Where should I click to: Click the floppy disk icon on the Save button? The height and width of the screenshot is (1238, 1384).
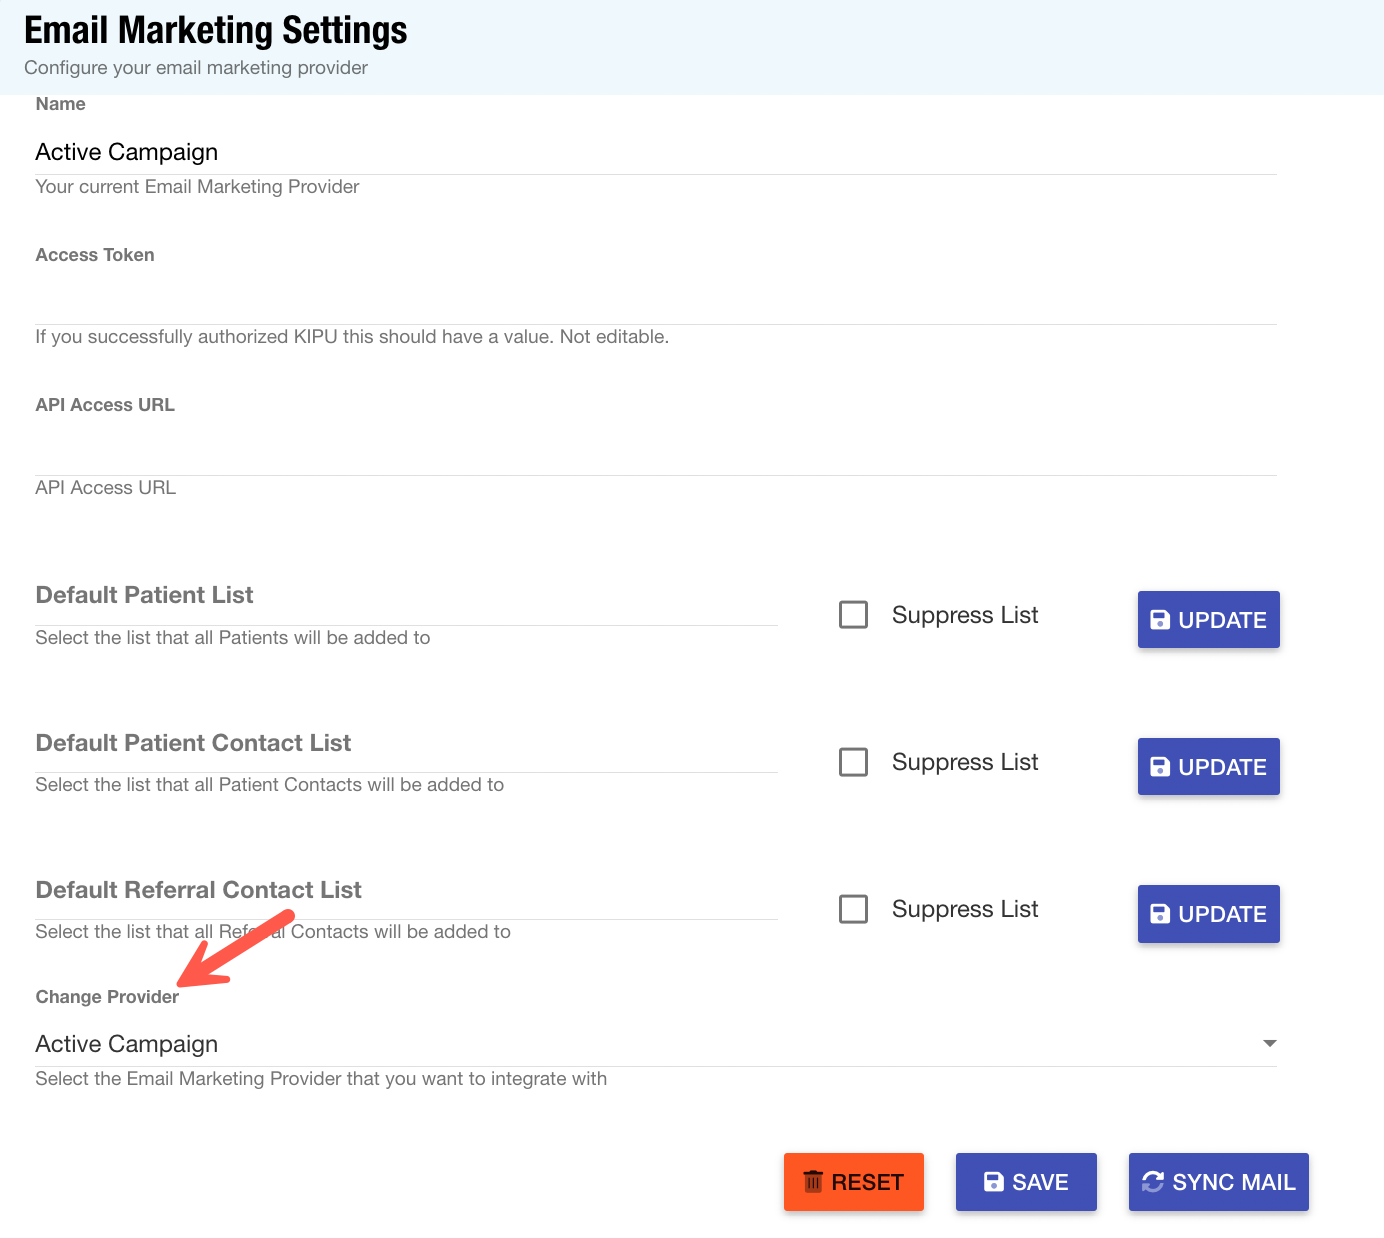994,1182
